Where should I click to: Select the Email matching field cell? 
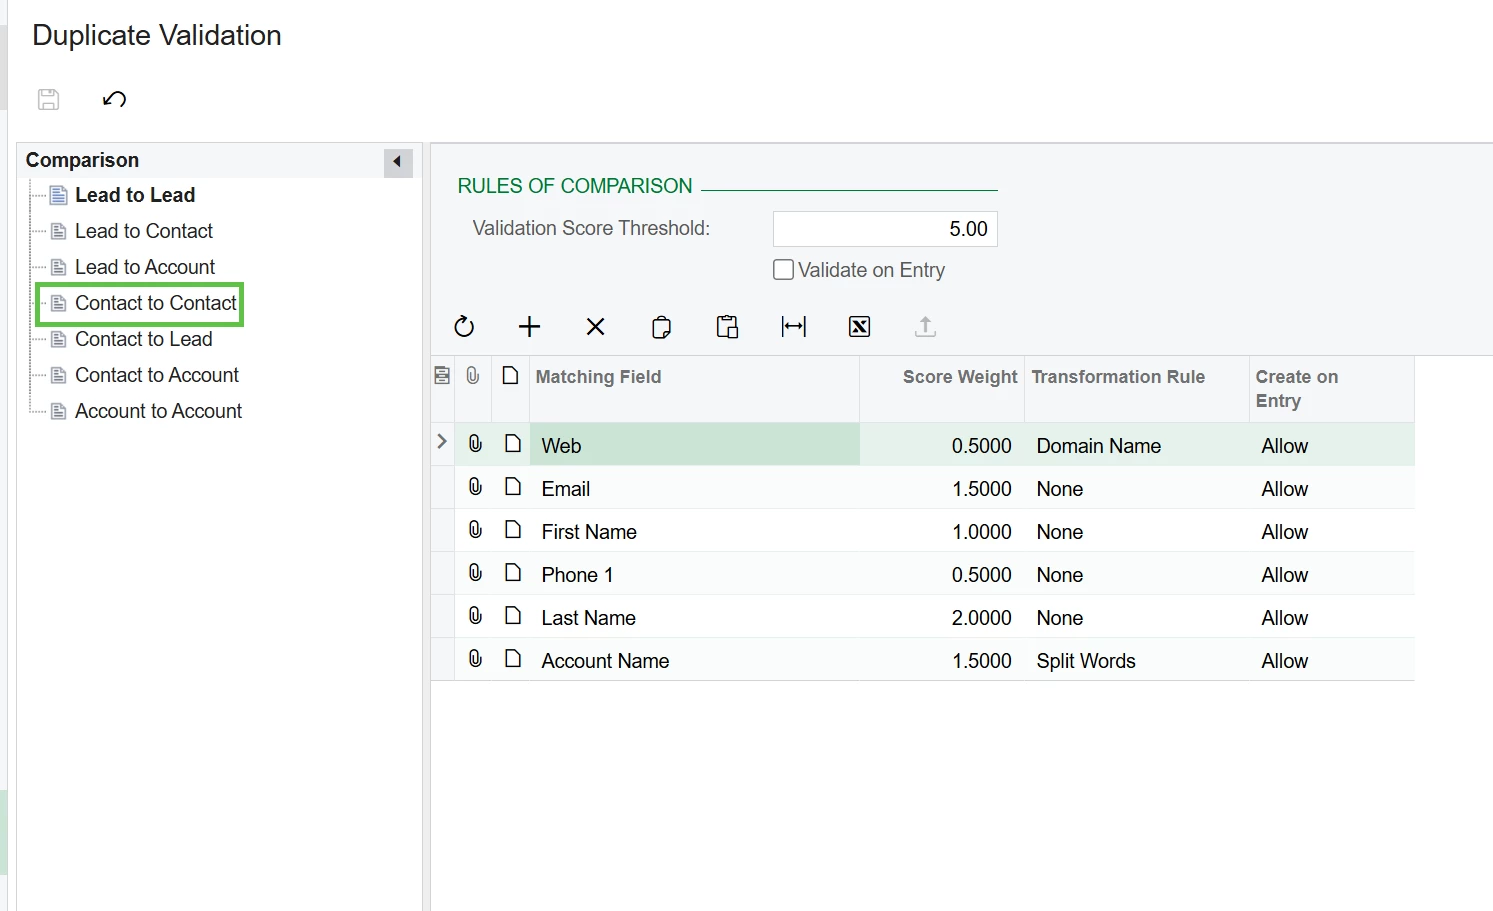[694, 488]
